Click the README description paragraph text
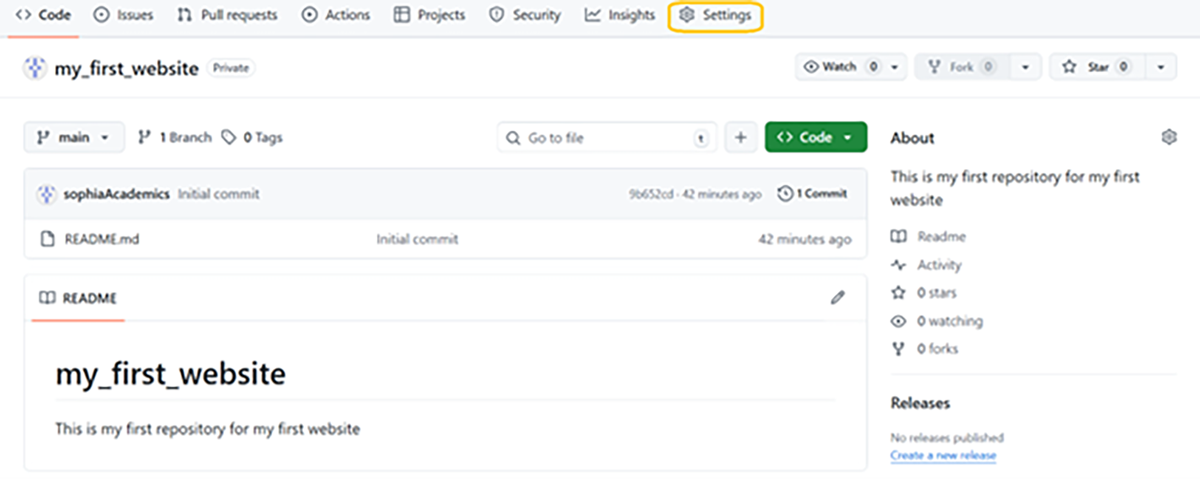This screenshot has height=479, width=1200. pyautogui.click(x=207, y=429)
